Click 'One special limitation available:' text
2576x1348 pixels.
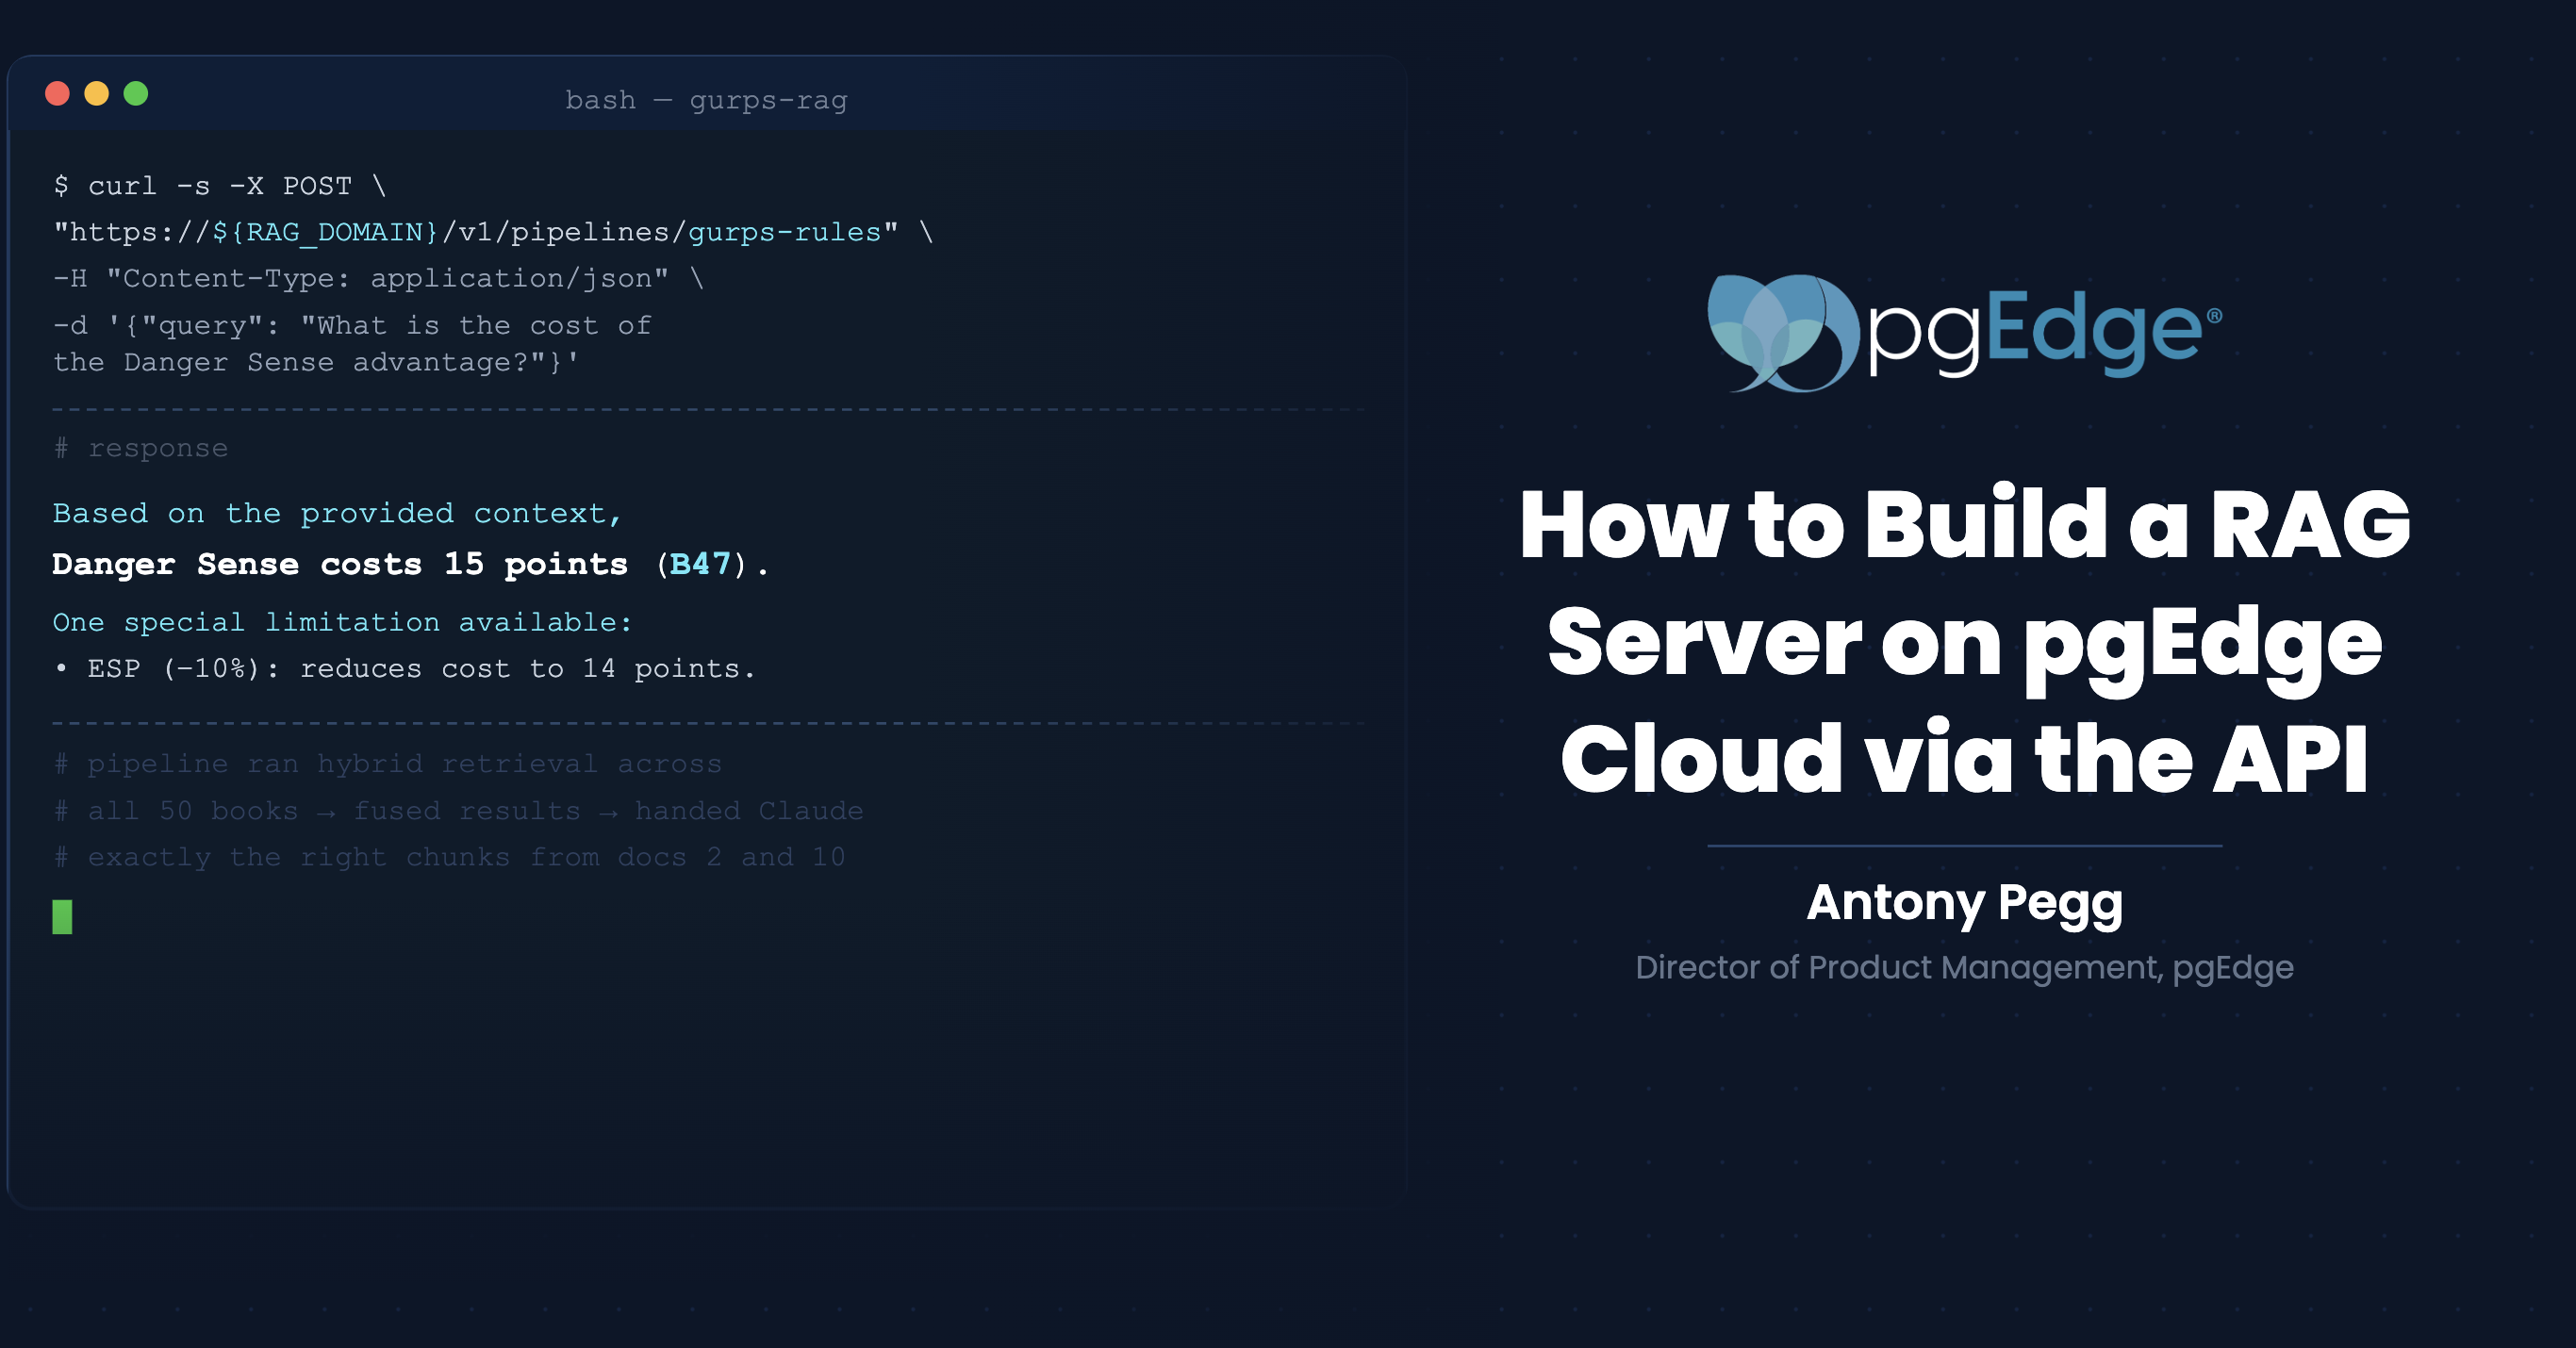(x=342, y=623)
